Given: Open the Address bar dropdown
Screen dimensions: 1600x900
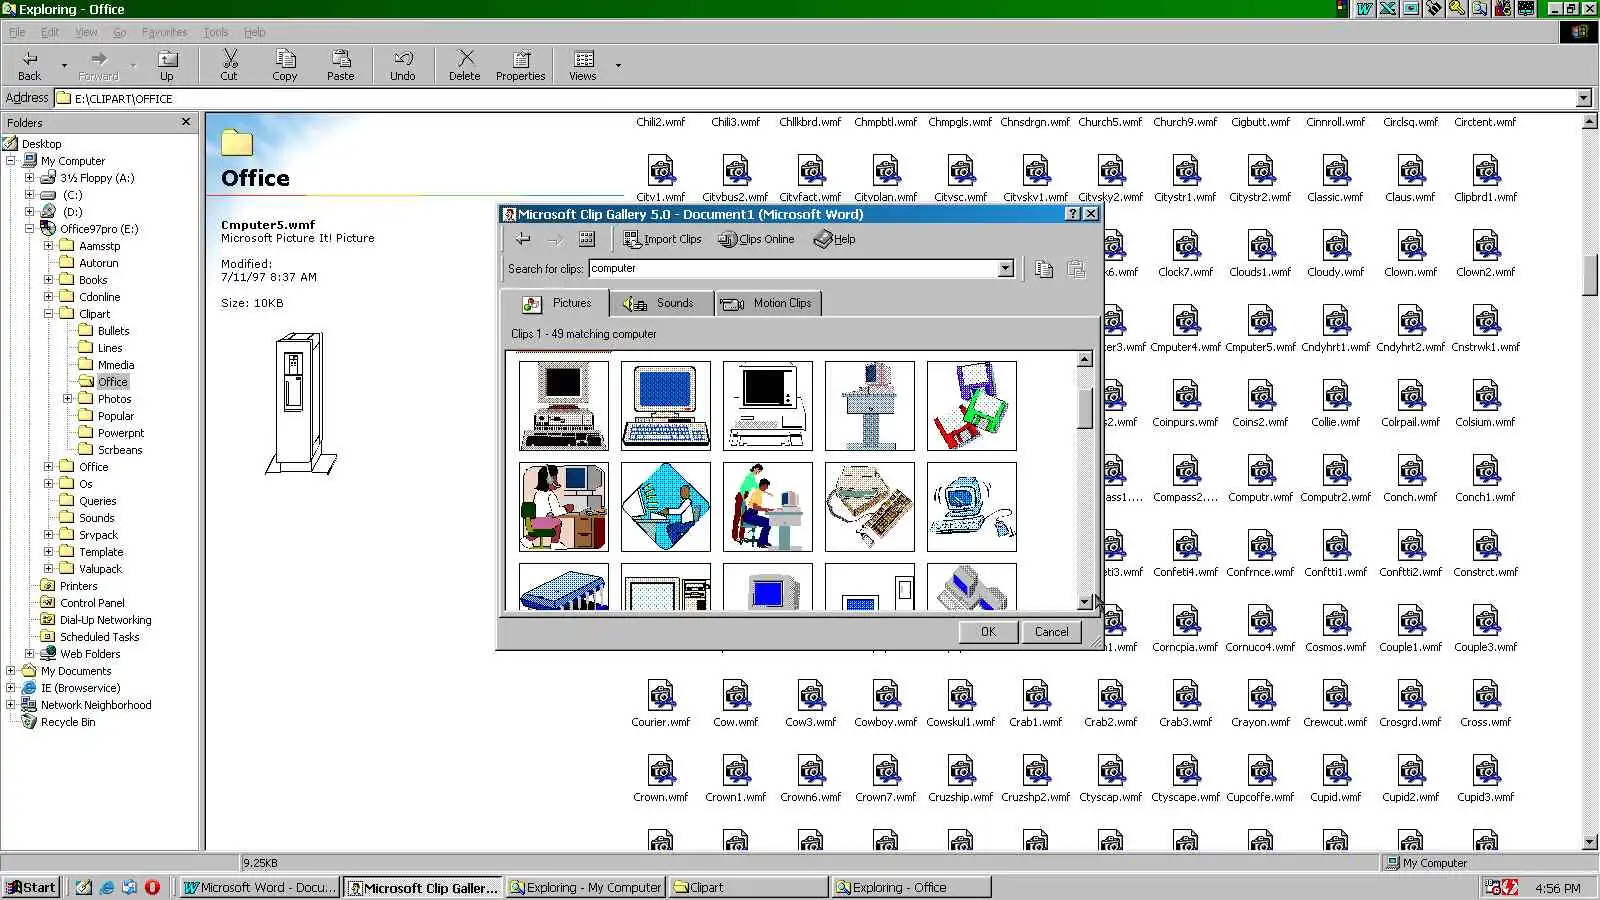Looking at the screenshot, I should click(x=1583, y=98).
